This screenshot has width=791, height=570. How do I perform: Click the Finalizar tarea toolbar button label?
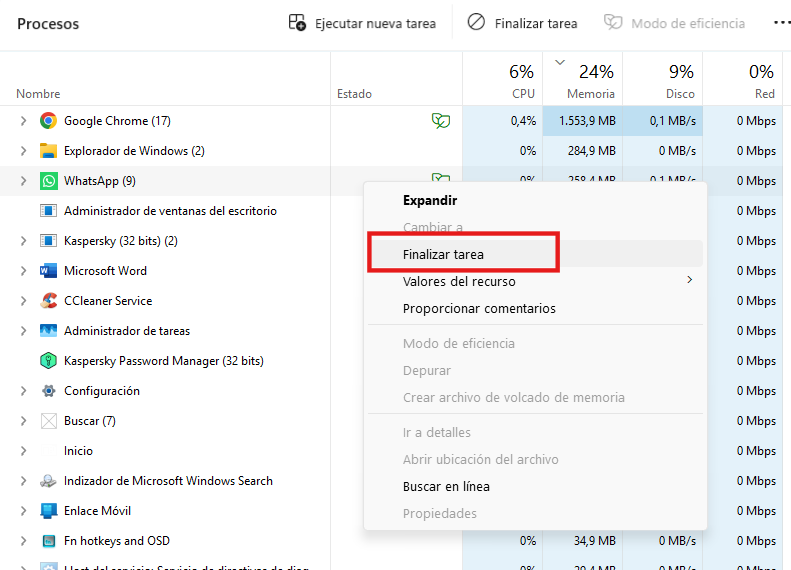point(536,24)
